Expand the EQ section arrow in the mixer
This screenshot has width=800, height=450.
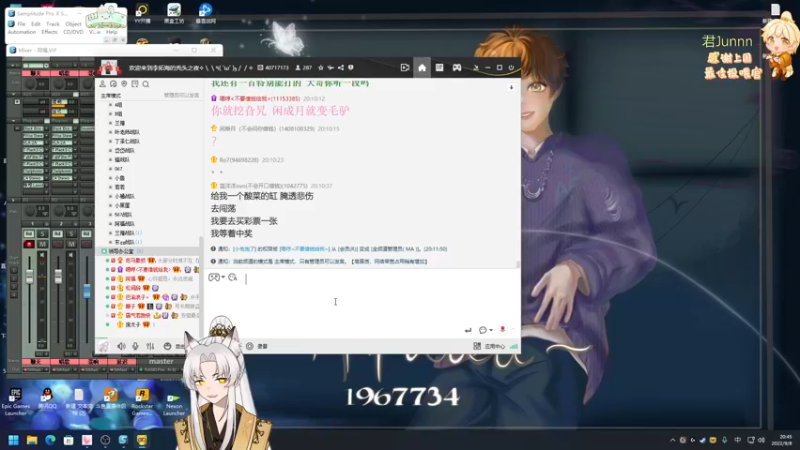14,201
